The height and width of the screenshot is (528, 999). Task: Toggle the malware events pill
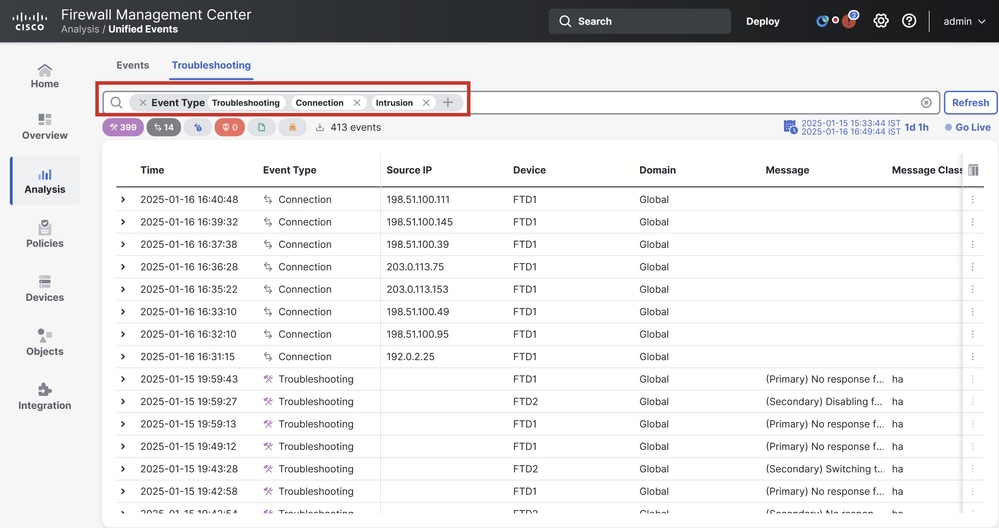coord(292,127)
